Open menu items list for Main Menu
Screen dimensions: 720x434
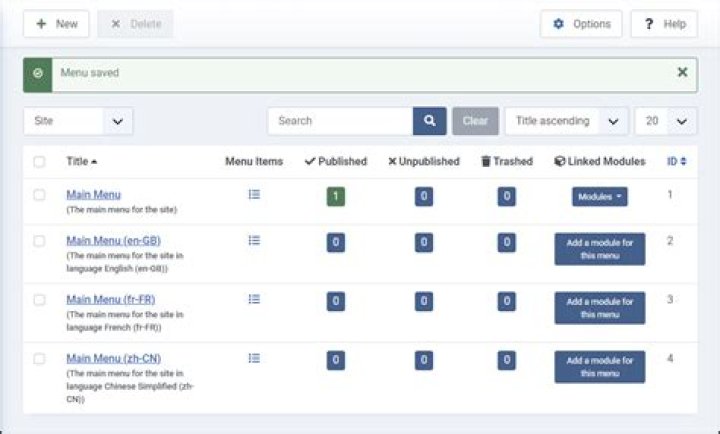tap(254, 195)
